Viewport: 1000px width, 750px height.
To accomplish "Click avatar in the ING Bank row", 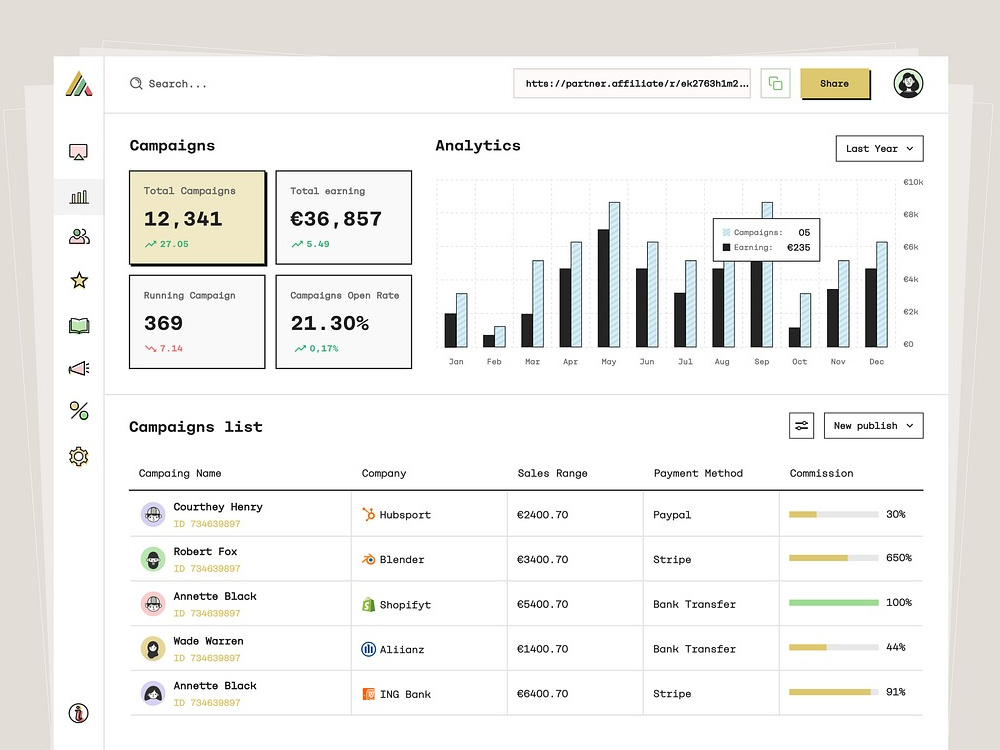I will [x=153, y=693].
